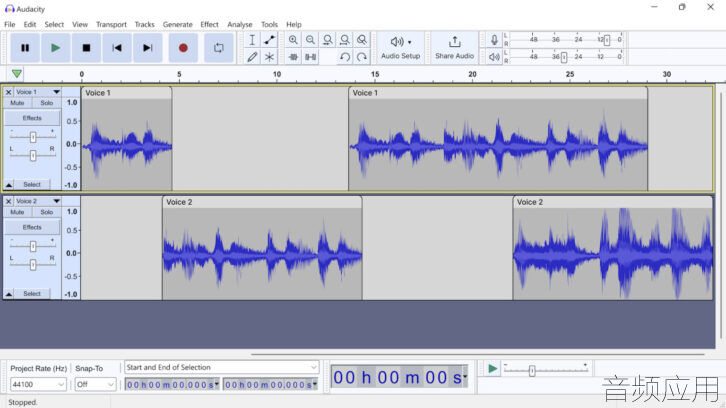Viewport: 726px width, 408px height.
Task: Click the Undo arrow
Action: tap(344, 57)
